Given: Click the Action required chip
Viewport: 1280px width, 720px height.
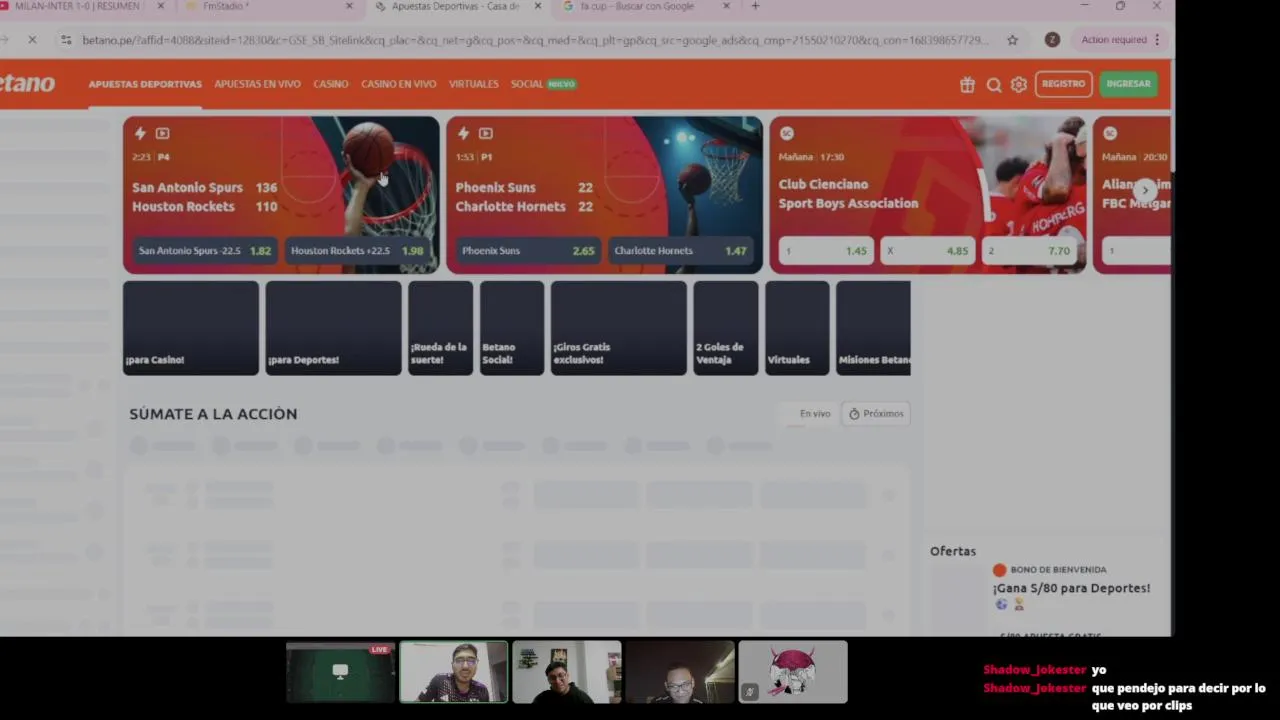Looking at the screenshot, I should click(1120, 40).
